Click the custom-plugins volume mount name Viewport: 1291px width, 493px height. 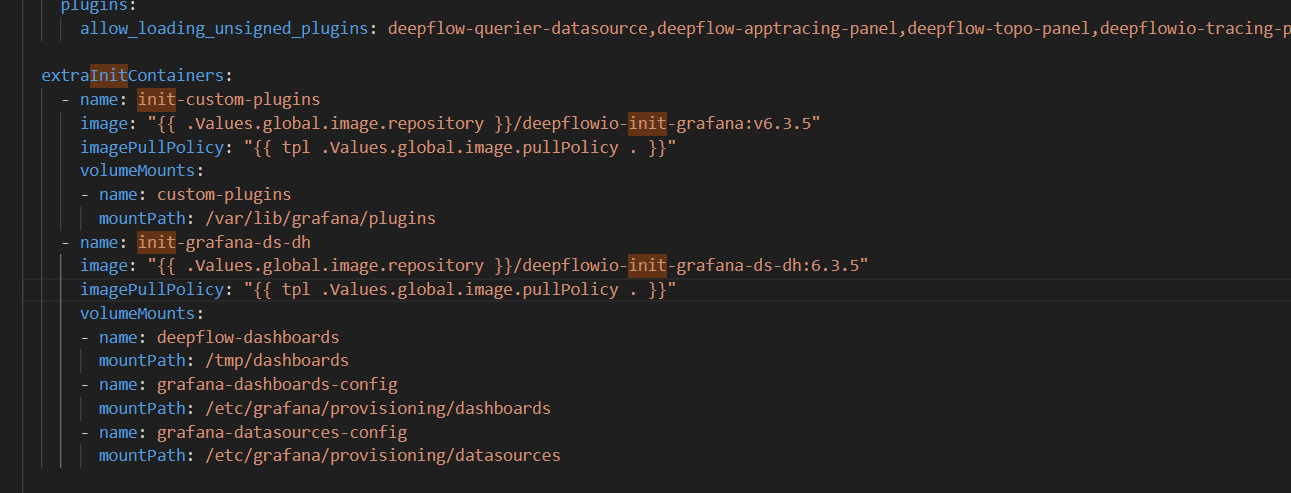[x=224, y=194]
